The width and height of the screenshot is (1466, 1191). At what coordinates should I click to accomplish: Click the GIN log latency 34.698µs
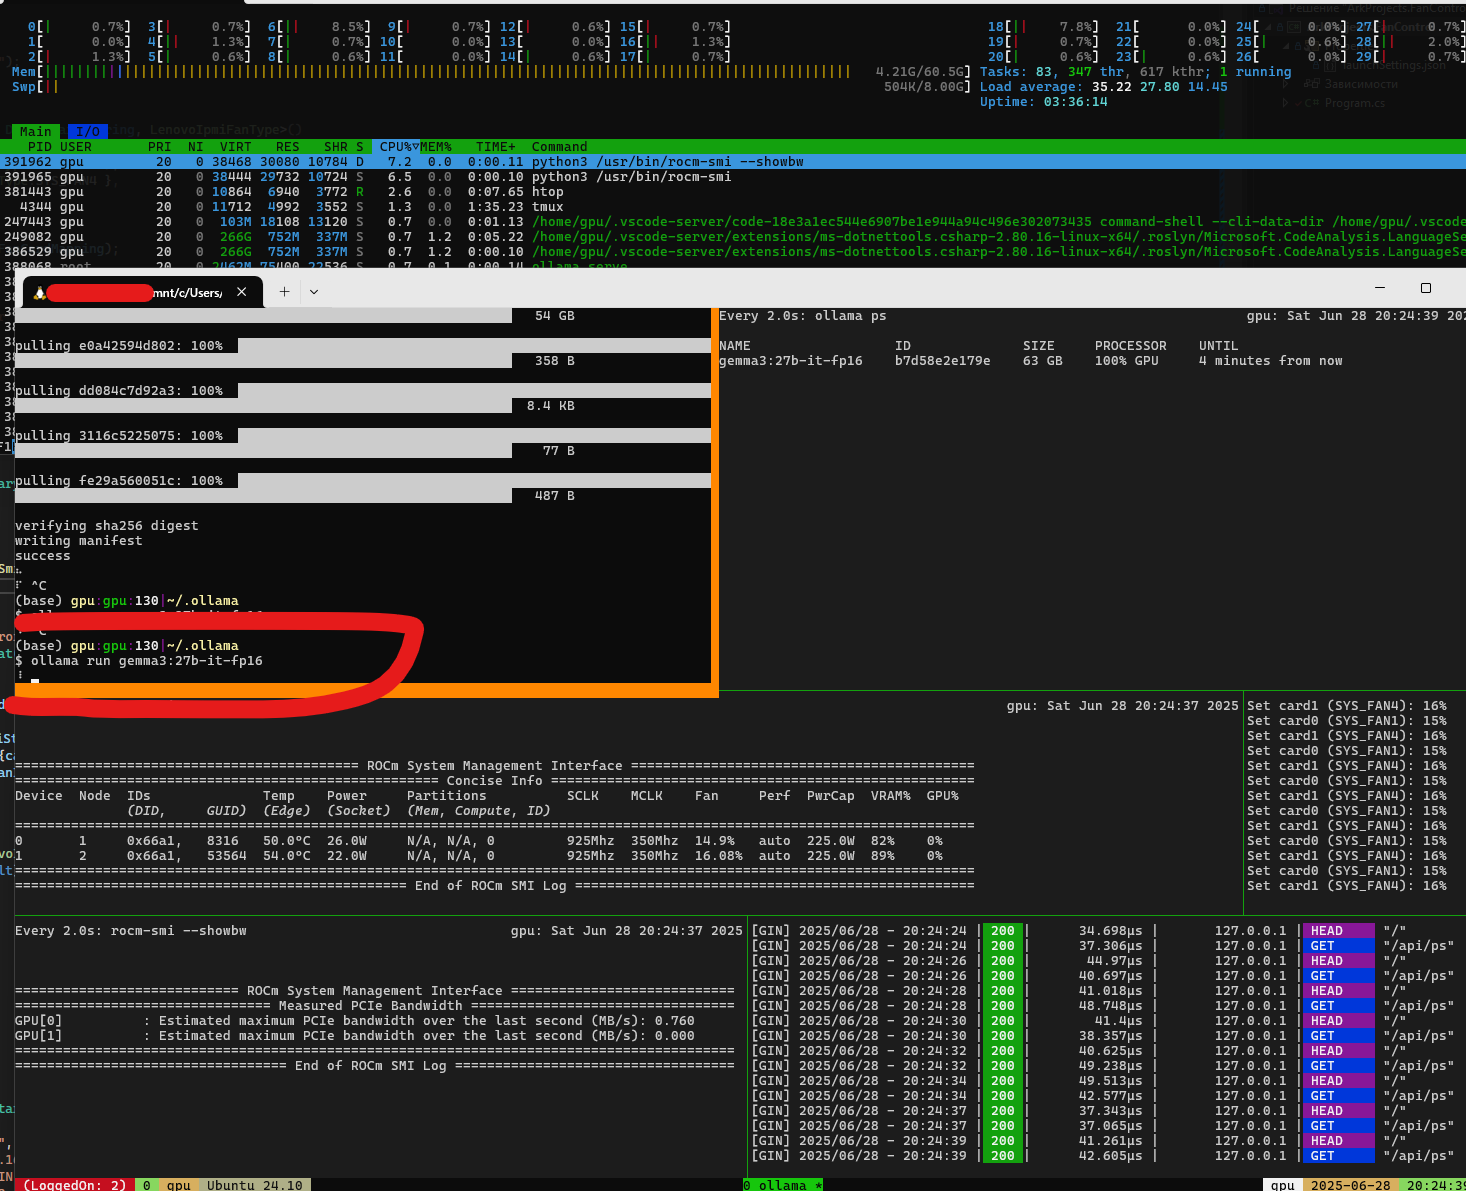point(1111,931)
